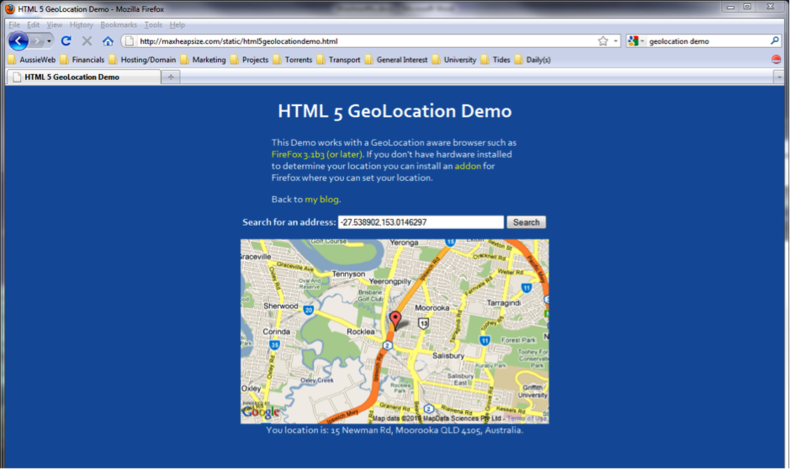Click the red icon at bookmarks bar end
This screenshot has height=469, width=790.
click(x=776, y=59)
